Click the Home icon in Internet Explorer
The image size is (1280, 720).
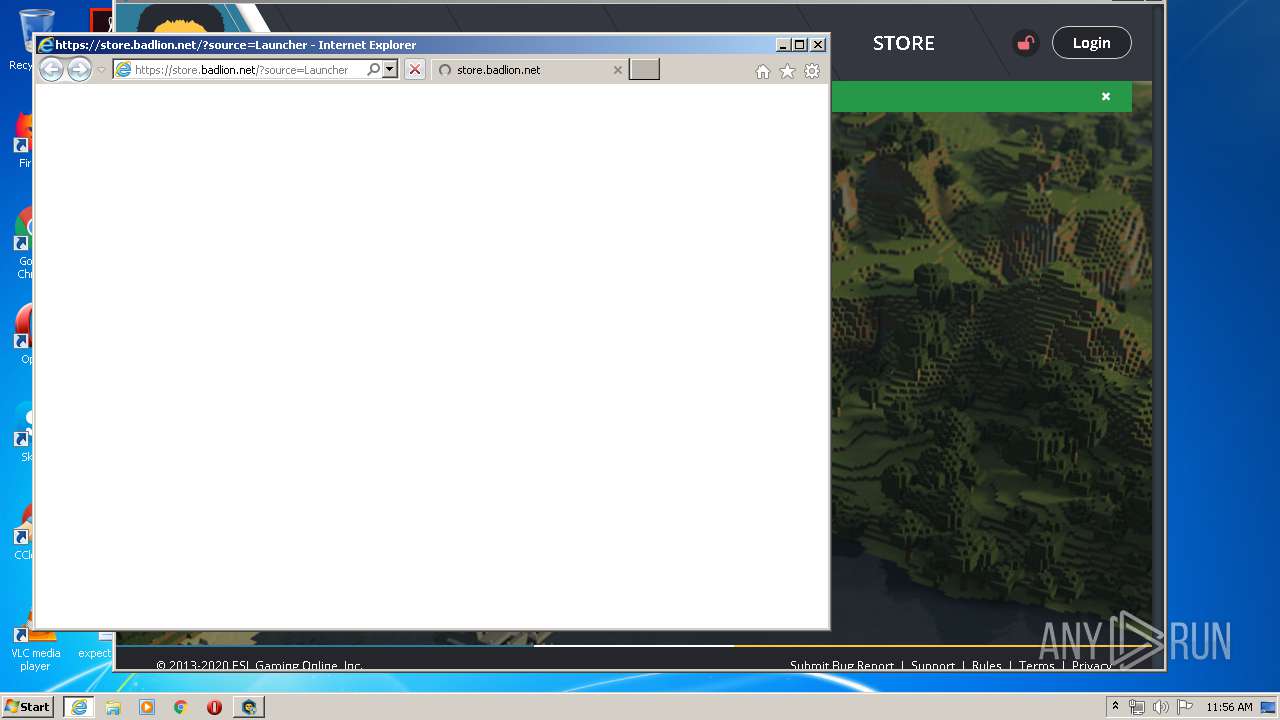coord(763,71)
